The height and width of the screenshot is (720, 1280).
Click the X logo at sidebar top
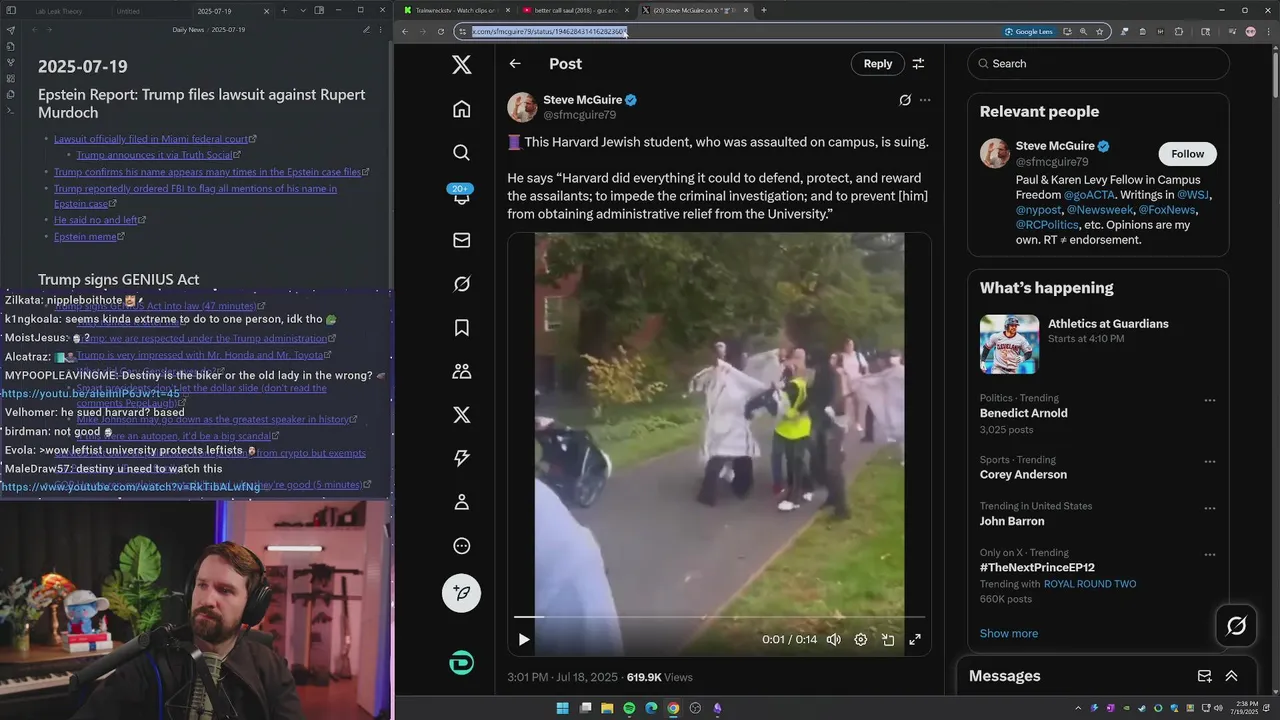click(461, 65)
